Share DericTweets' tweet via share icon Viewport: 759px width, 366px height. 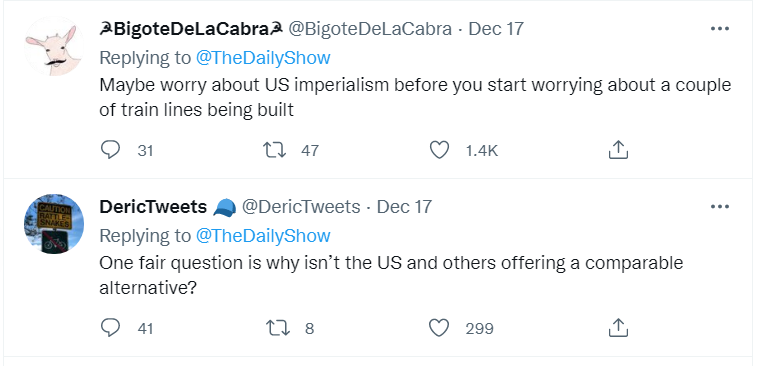[x=618, y=328]
